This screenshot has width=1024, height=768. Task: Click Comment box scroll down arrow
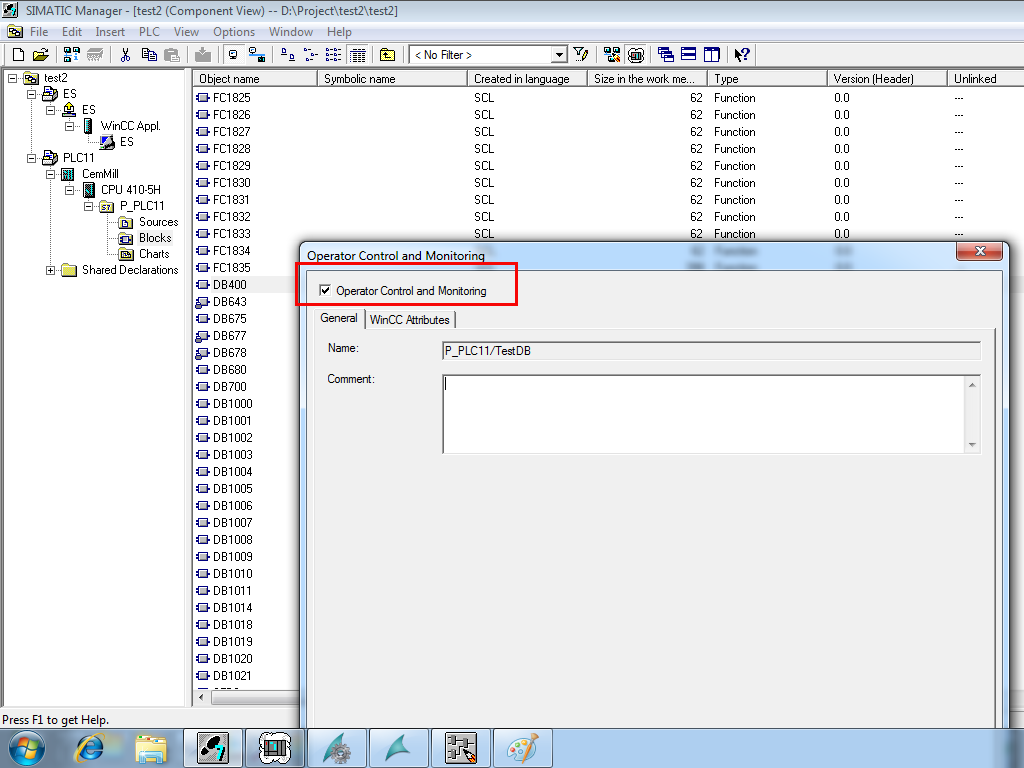972,445
